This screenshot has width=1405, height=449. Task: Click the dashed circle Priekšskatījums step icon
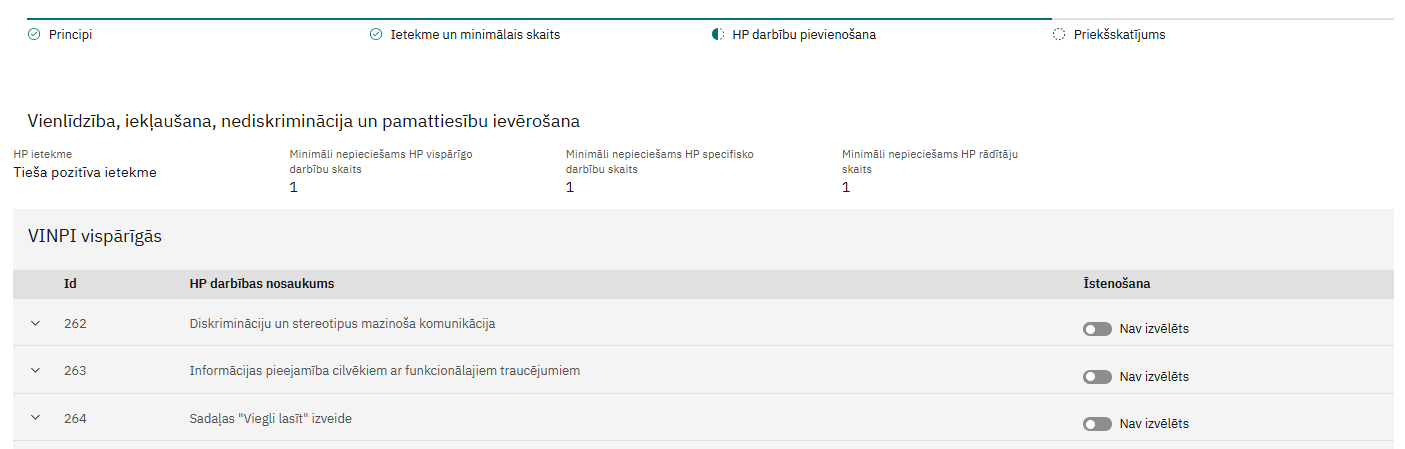pyautogui.click(x=1059, y=34)
